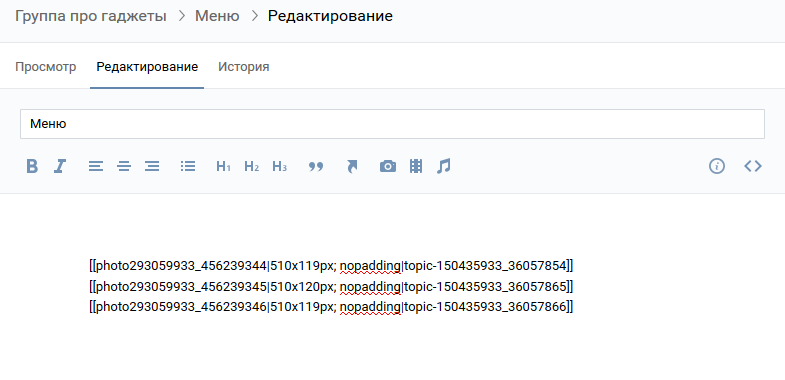Screen dimensions: 785x380
Task: Insert a blockquote with the quote icon
Action: click(316, 167)
